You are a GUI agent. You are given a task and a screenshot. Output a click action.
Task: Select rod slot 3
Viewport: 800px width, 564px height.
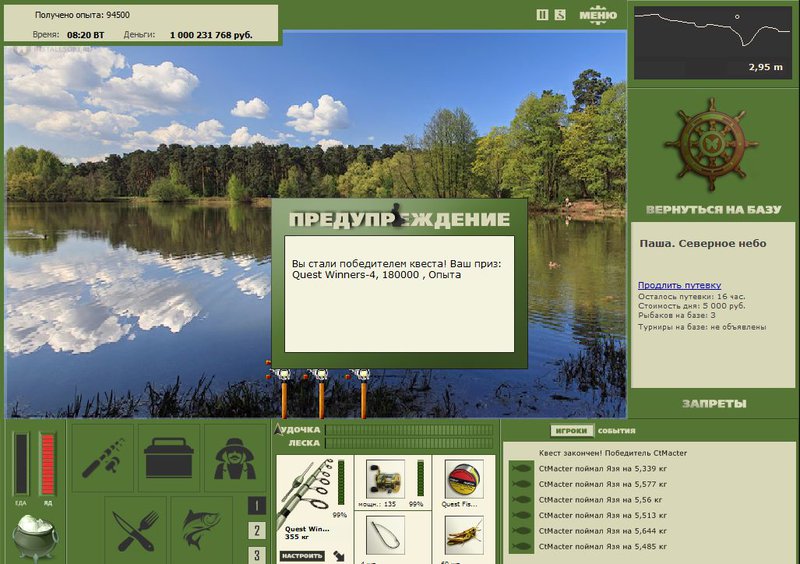tap(257, 555)
